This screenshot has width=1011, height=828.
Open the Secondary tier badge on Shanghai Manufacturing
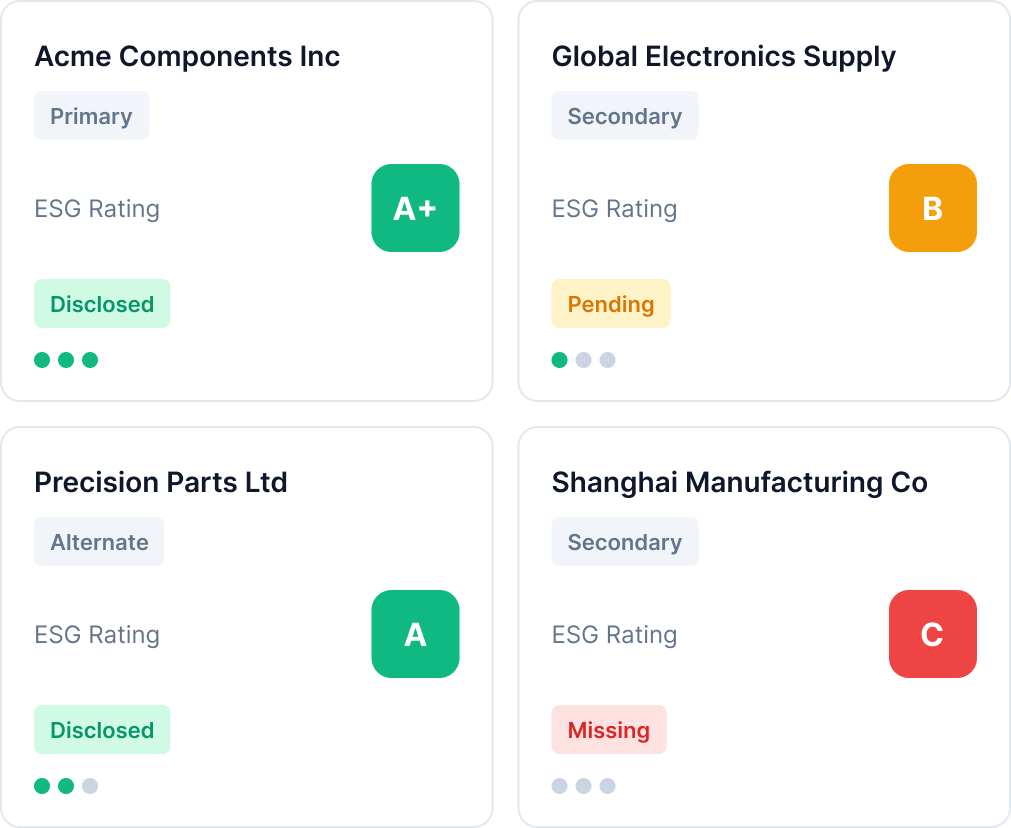point(624,541)
